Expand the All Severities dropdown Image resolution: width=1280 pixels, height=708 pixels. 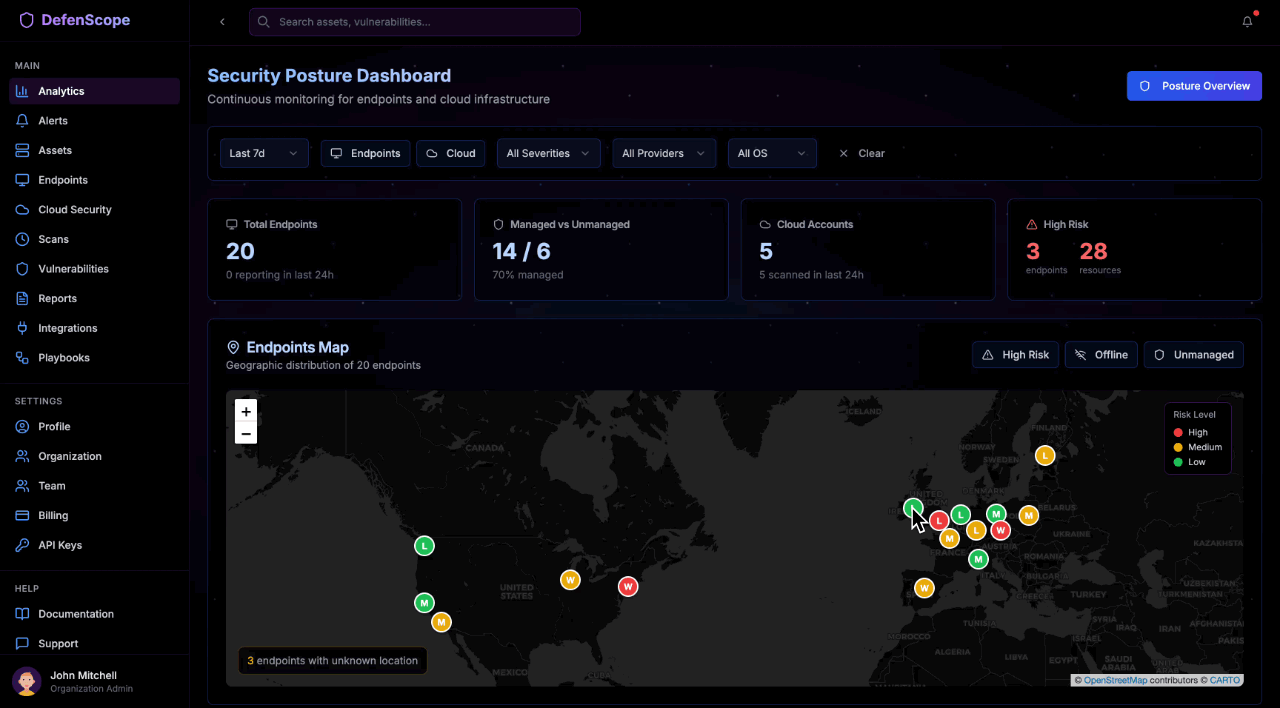pyautogui.click(x=548, y=153)
